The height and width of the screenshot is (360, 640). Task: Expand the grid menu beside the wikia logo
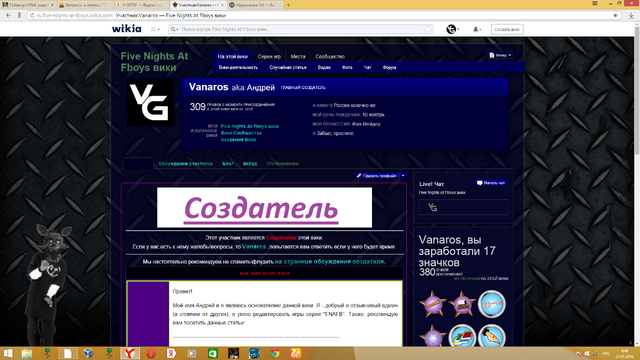pos(155,29)
